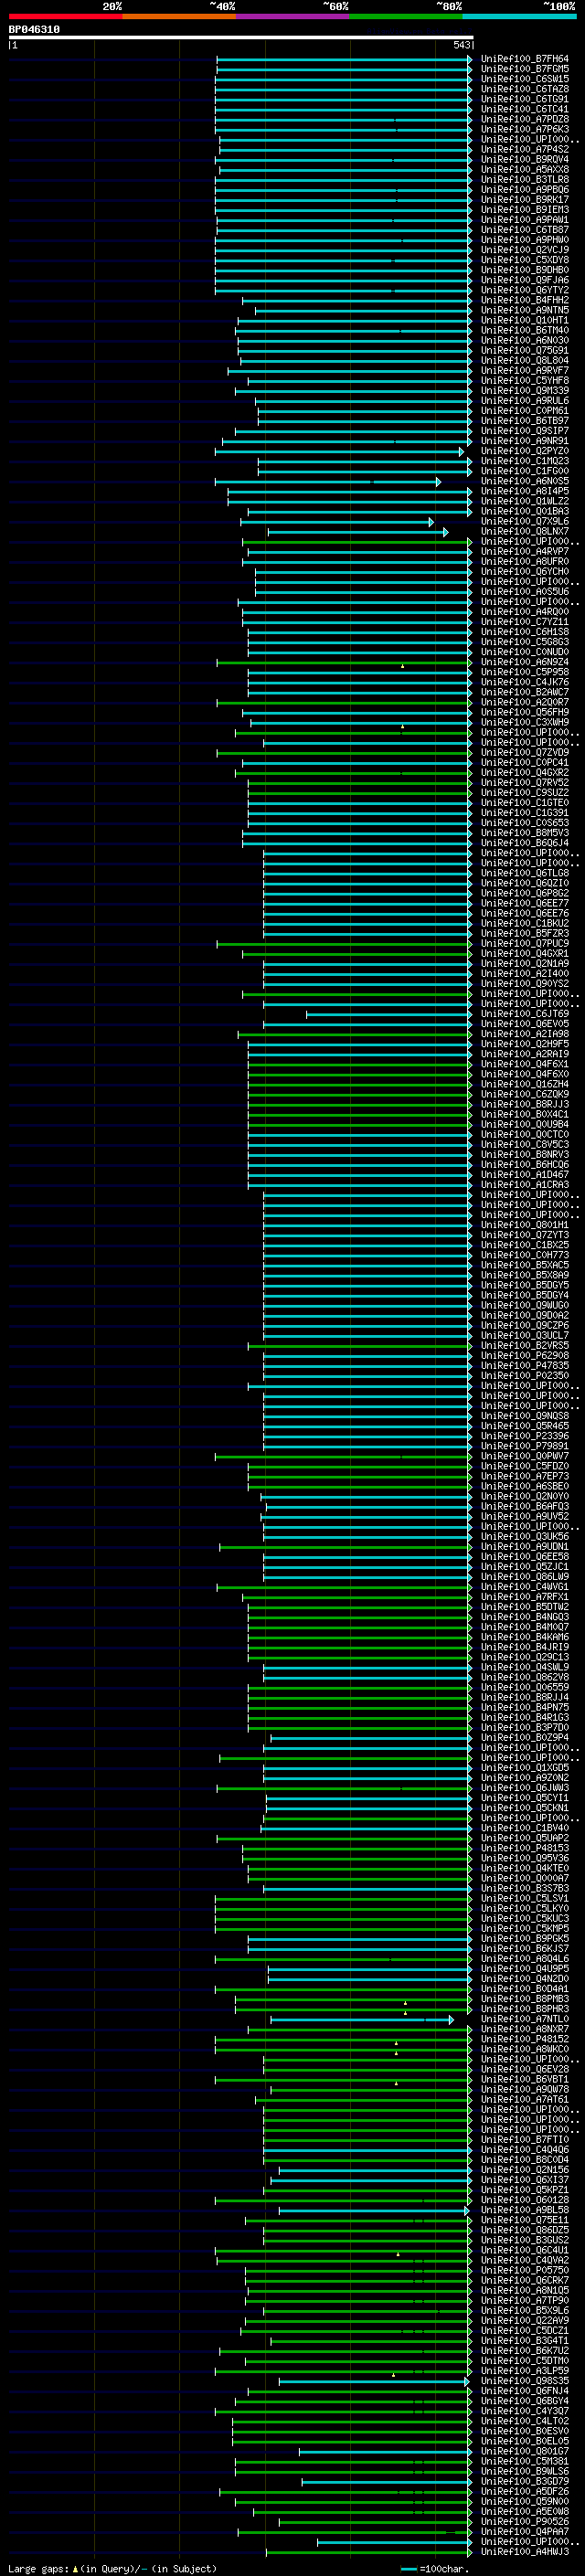
Task: Click the green alignment bar for UniRef100_B2VRS5
Action: [x=359, y=1346]
